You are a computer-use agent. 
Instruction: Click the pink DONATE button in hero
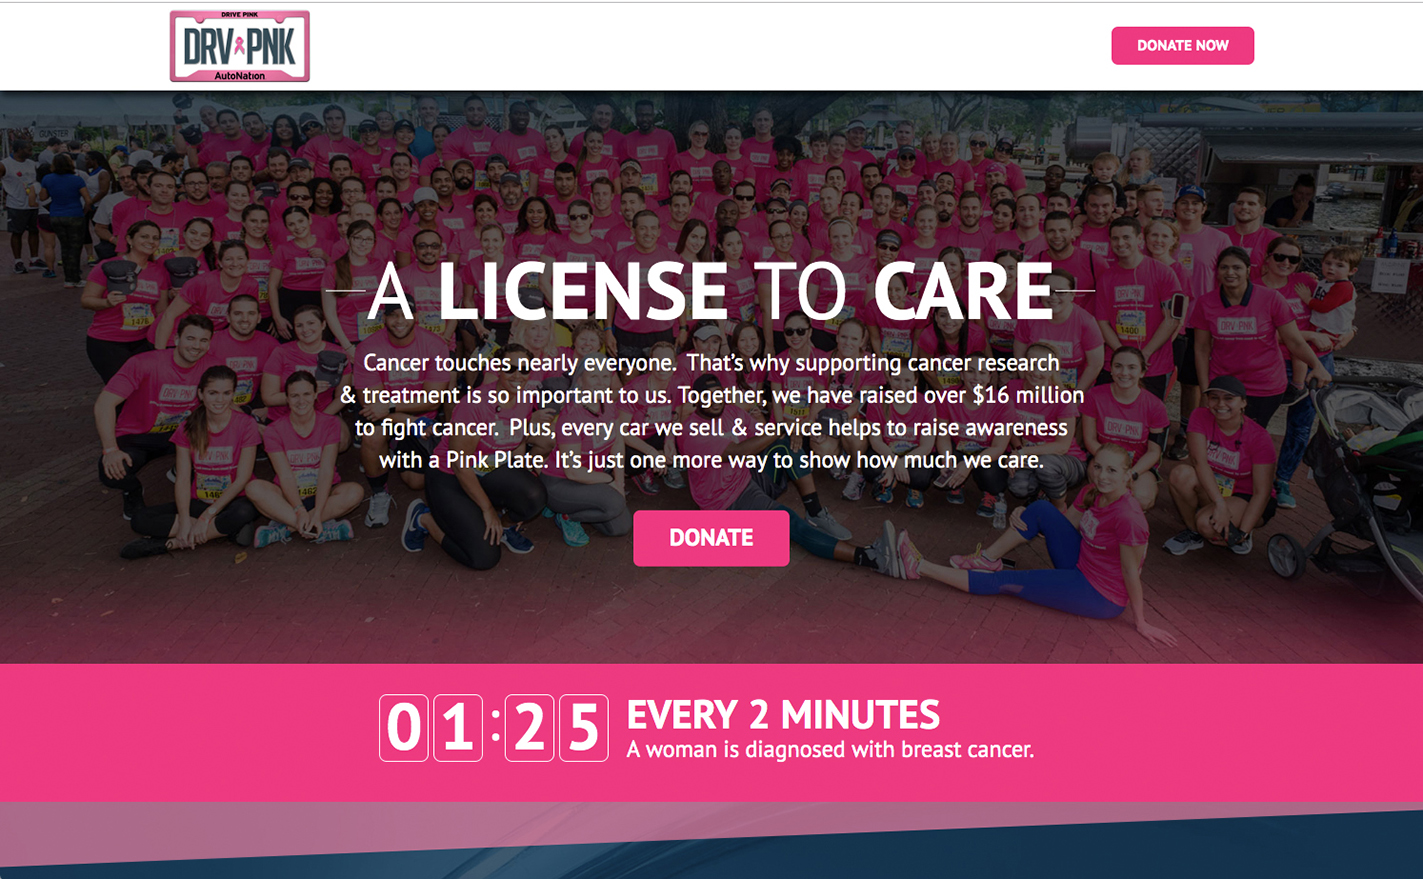point(711,538)
